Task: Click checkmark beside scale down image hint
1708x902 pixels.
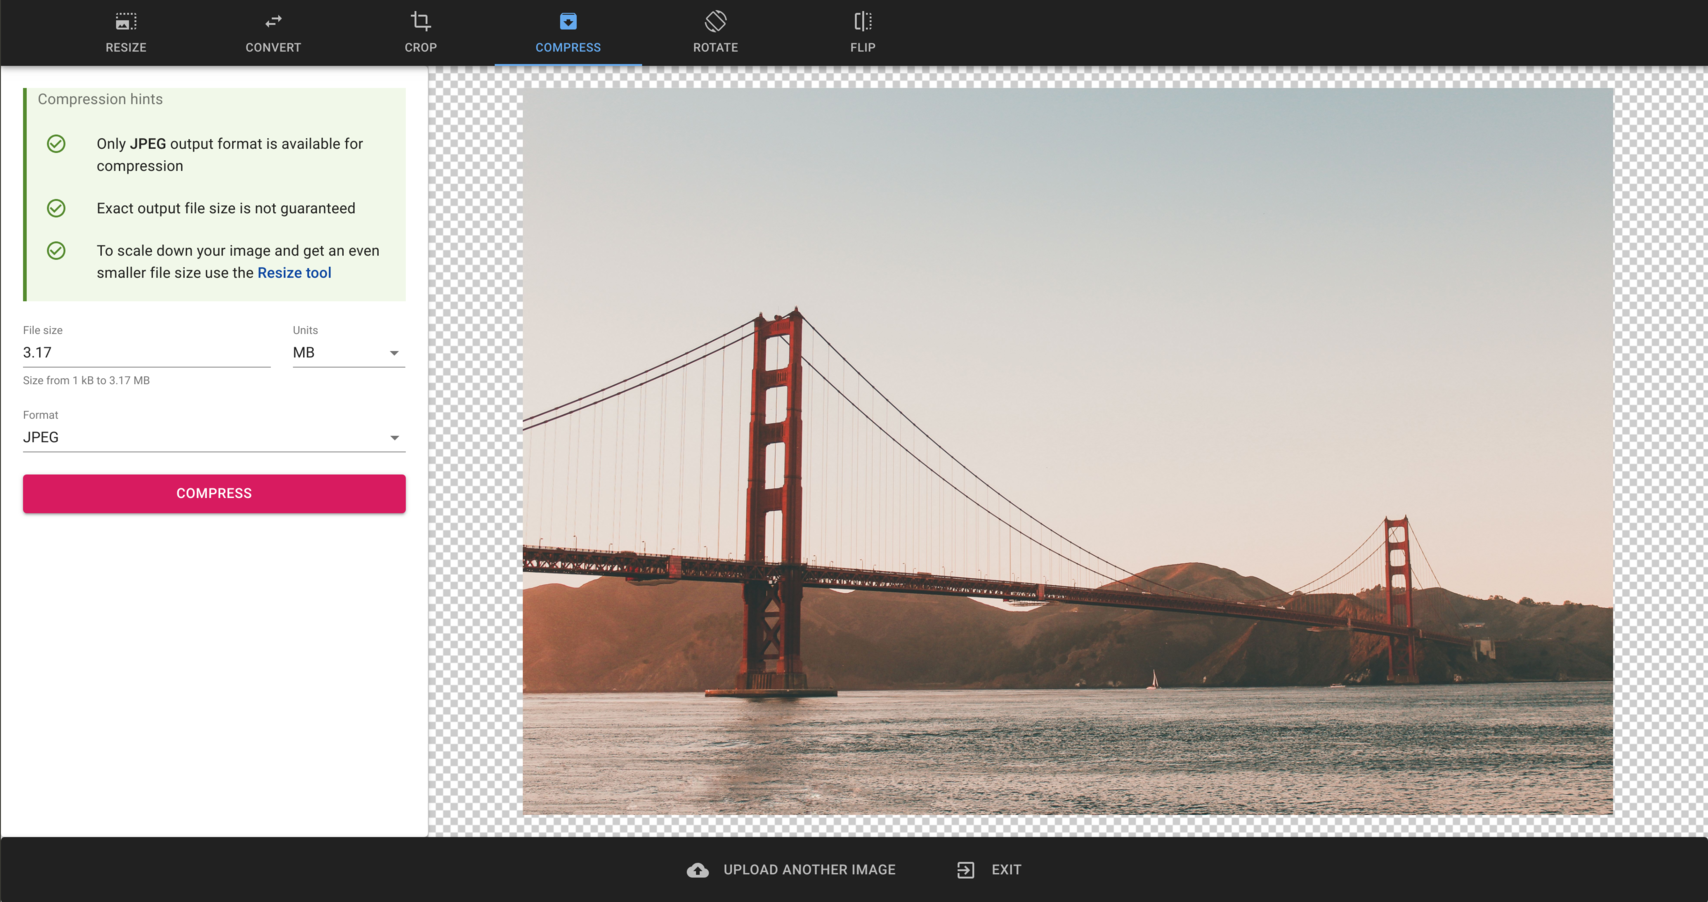Action: tap(57, 251)
